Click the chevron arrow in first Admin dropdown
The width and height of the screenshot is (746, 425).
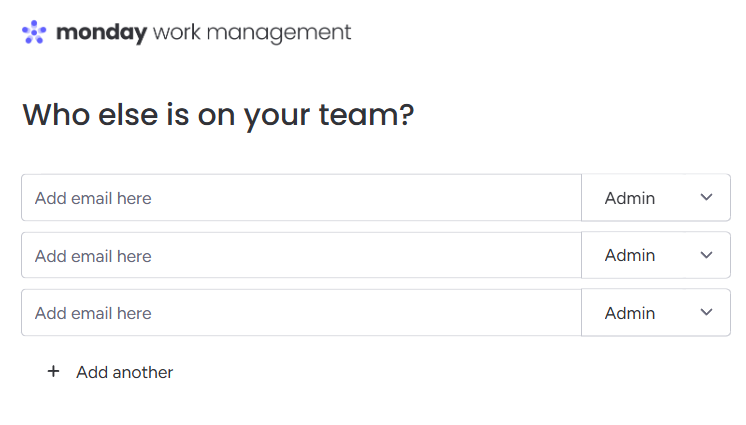707,197
